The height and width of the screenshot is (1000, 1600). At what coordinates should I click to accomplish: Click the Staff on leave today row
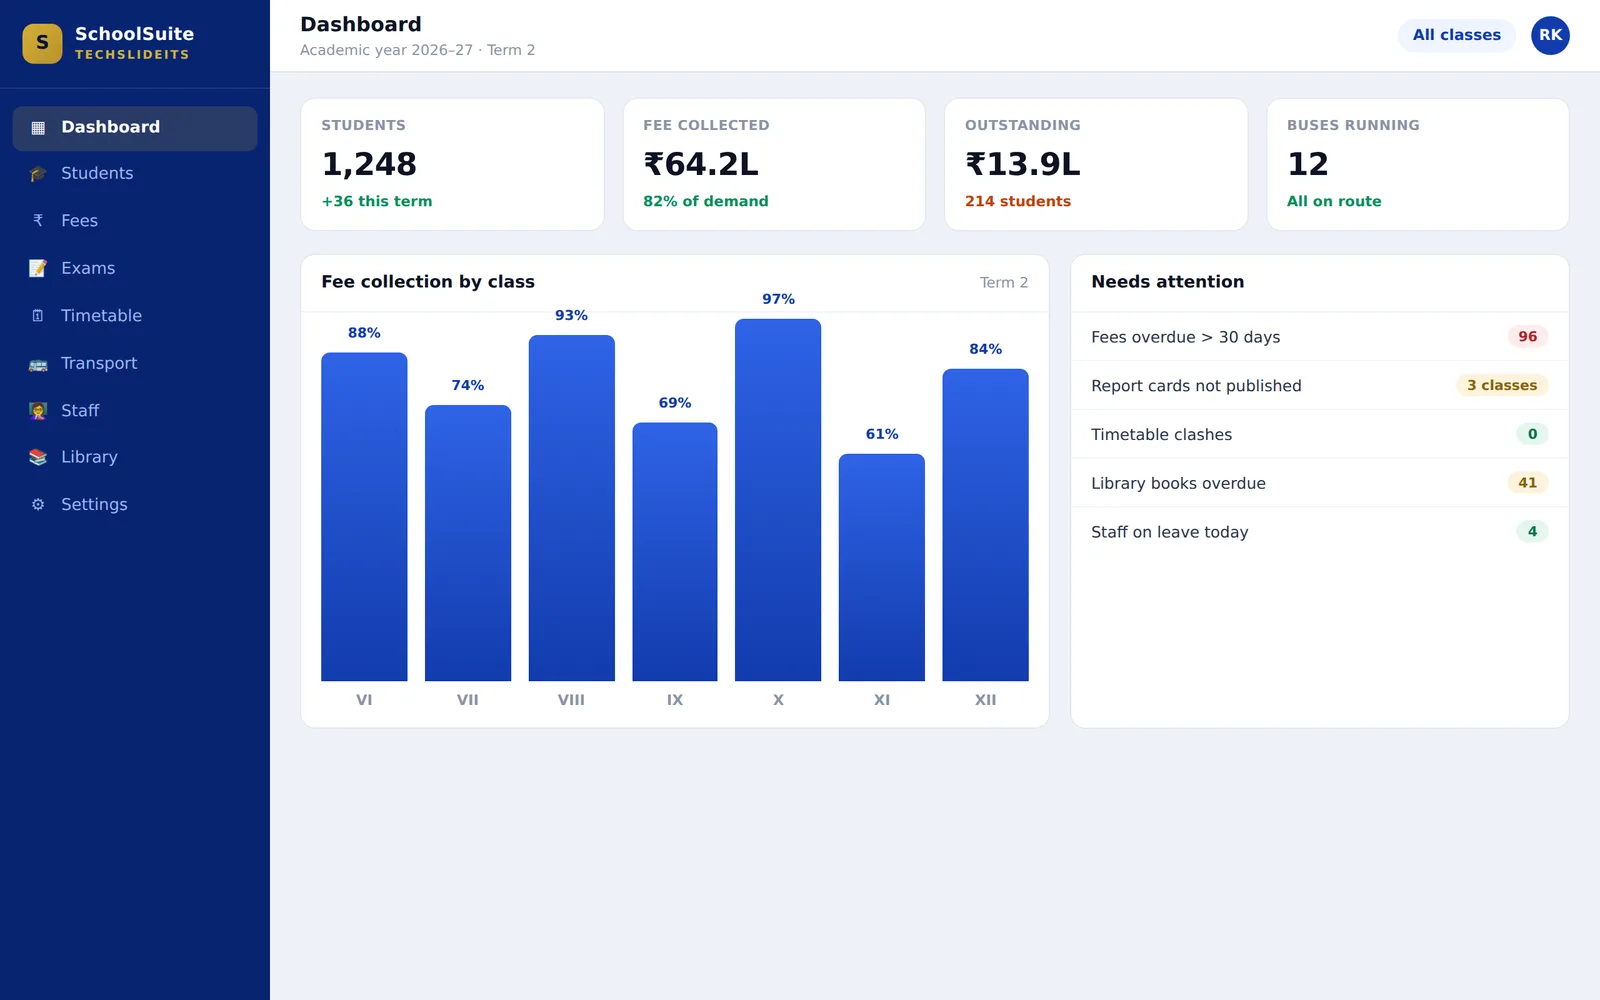tap(1319, 532)
